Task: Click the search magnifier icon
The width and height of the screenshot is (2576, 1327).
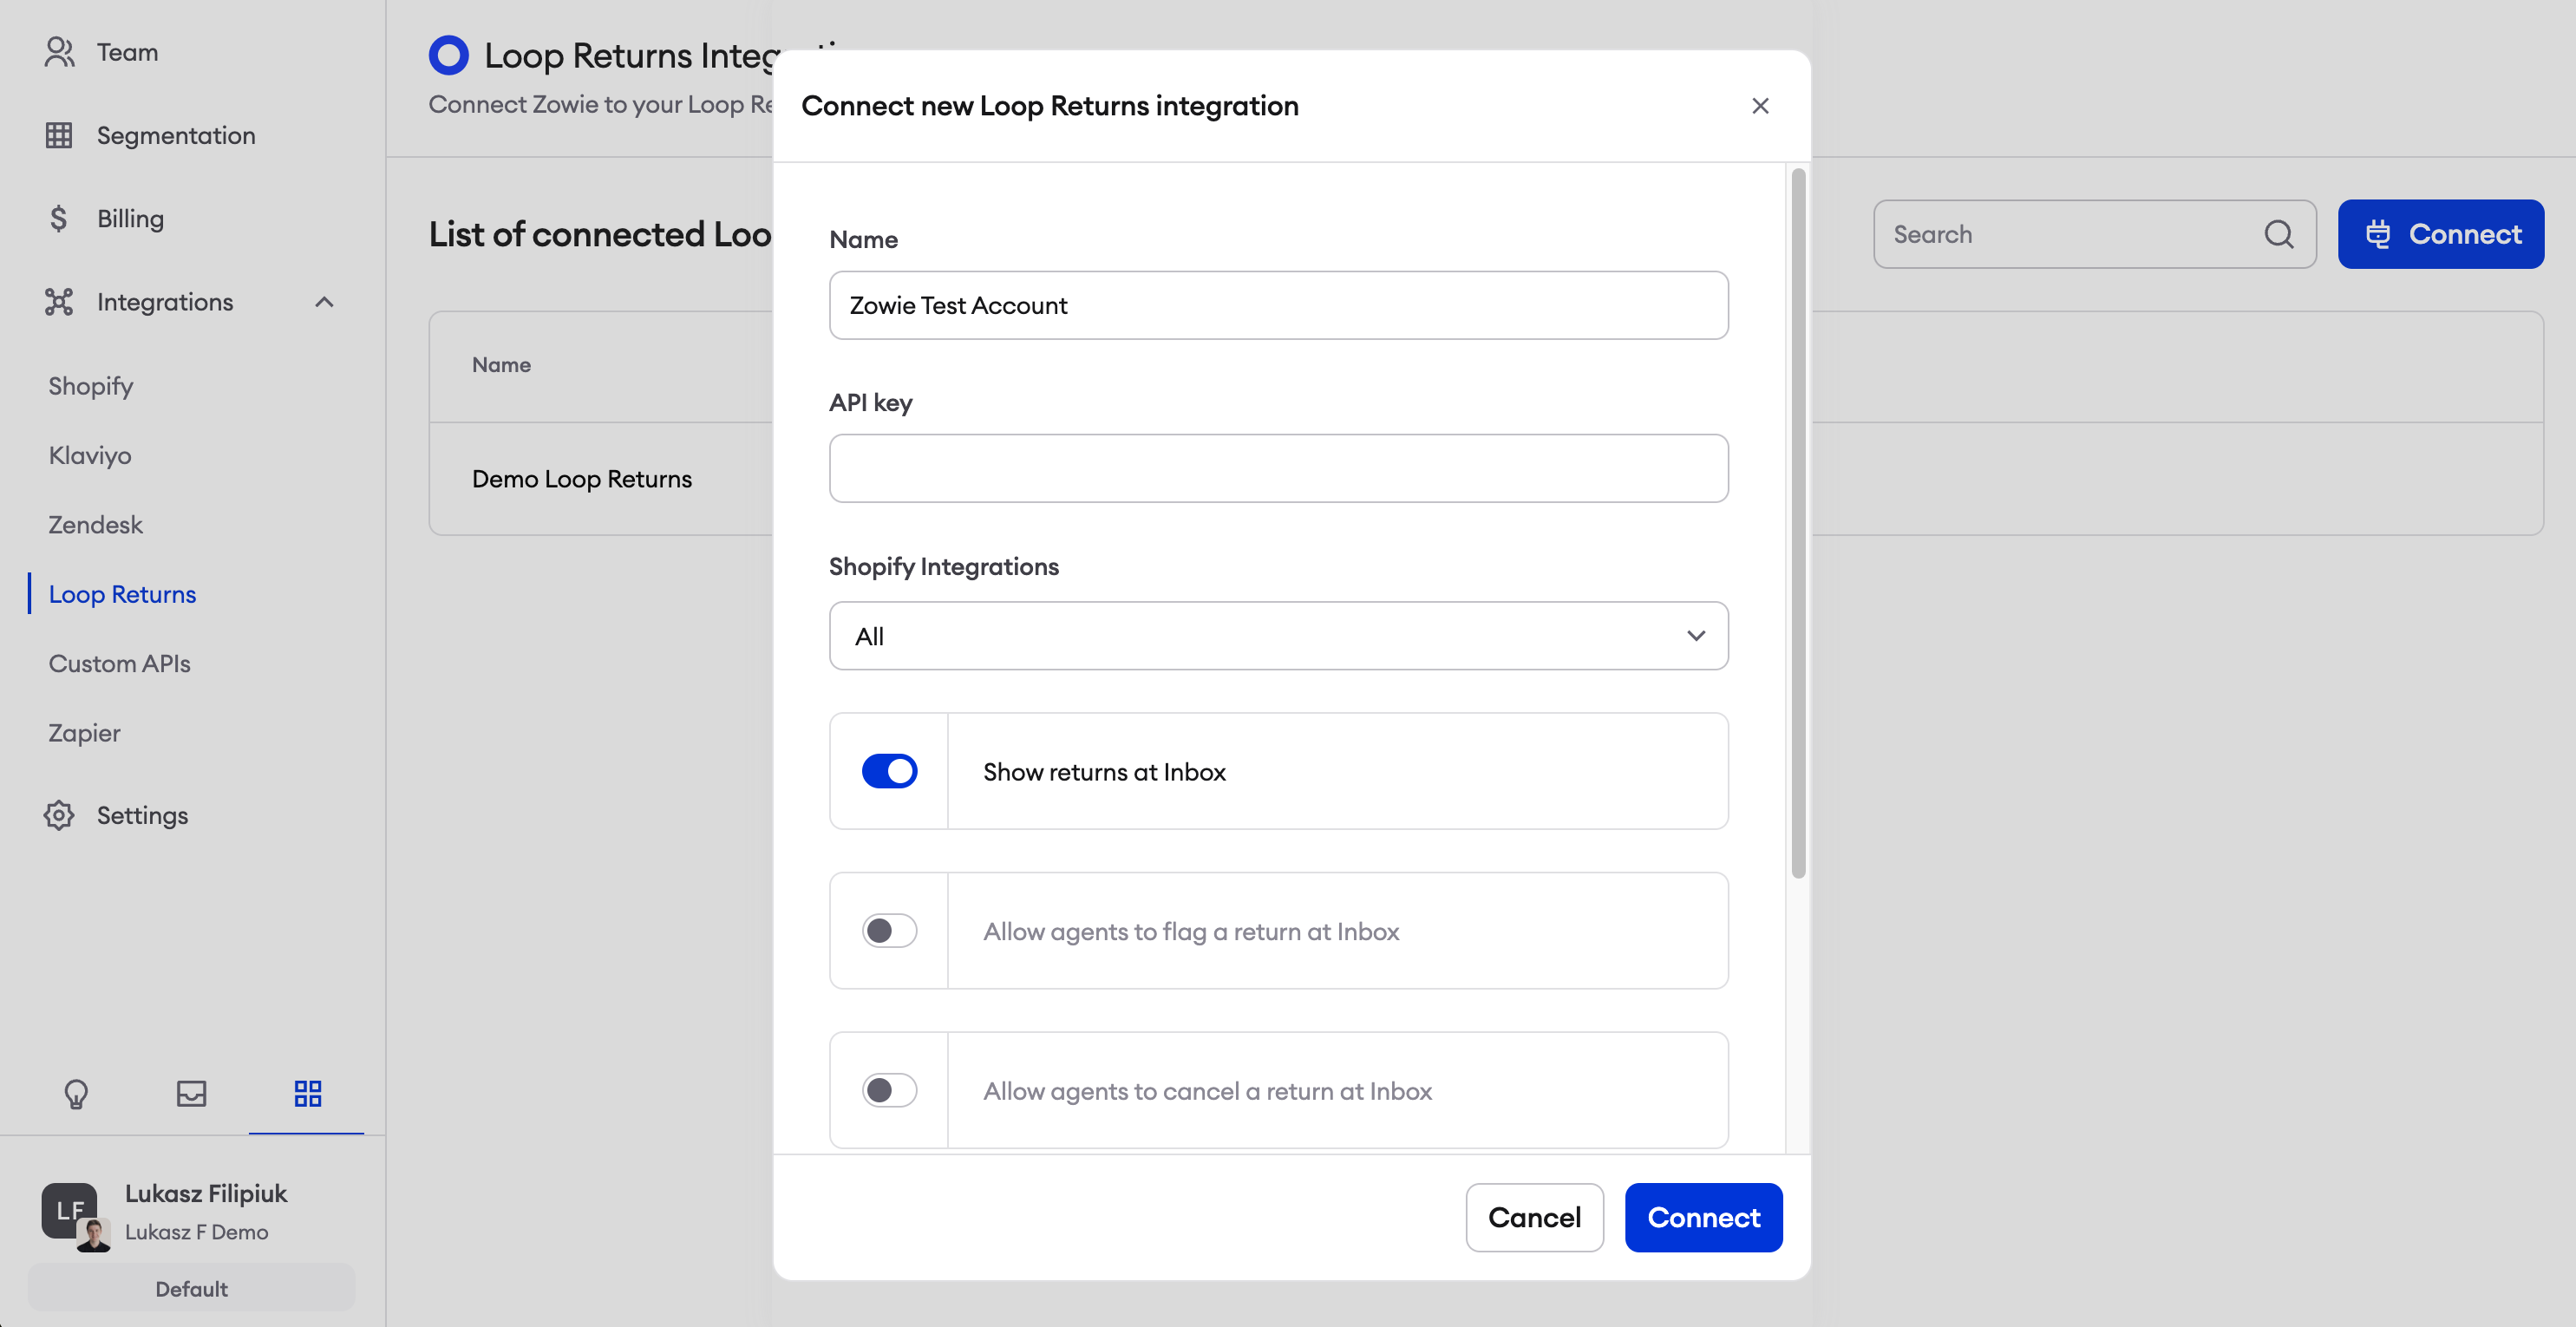Action: tap(2279, 234)
